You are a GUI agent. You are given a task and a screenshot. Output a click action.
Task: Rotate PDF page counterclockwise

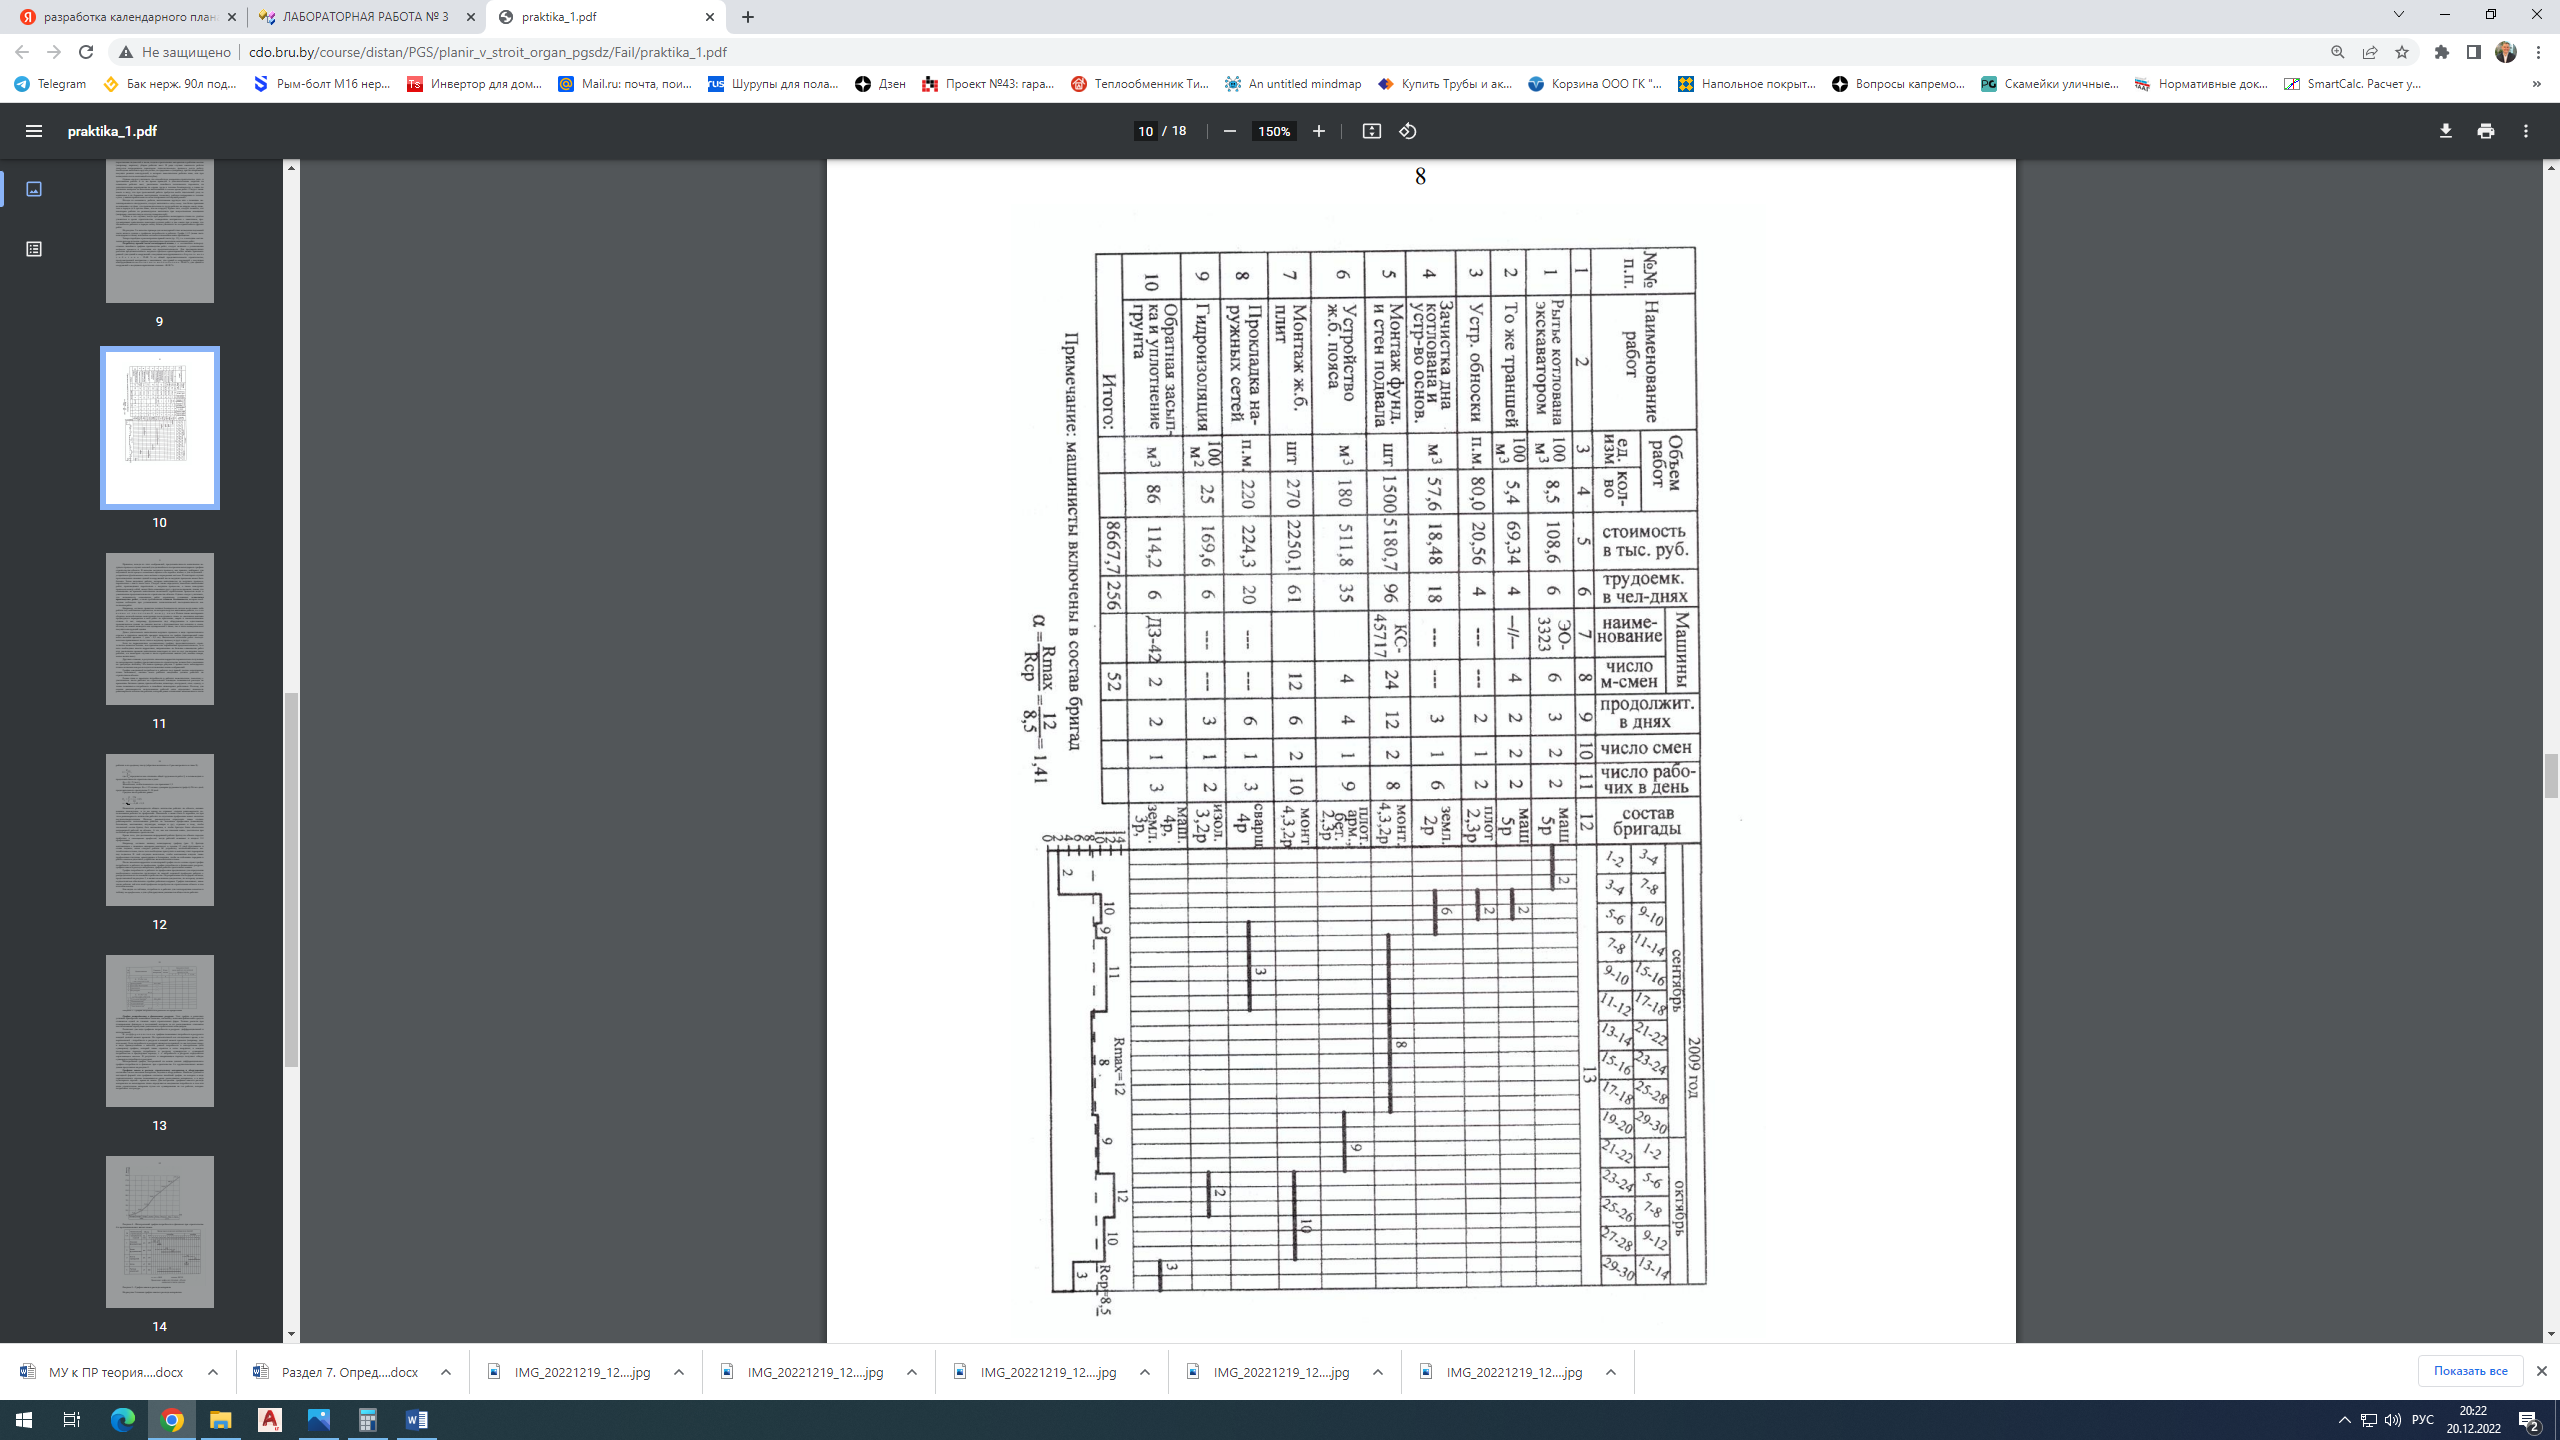click(1408, 131)
